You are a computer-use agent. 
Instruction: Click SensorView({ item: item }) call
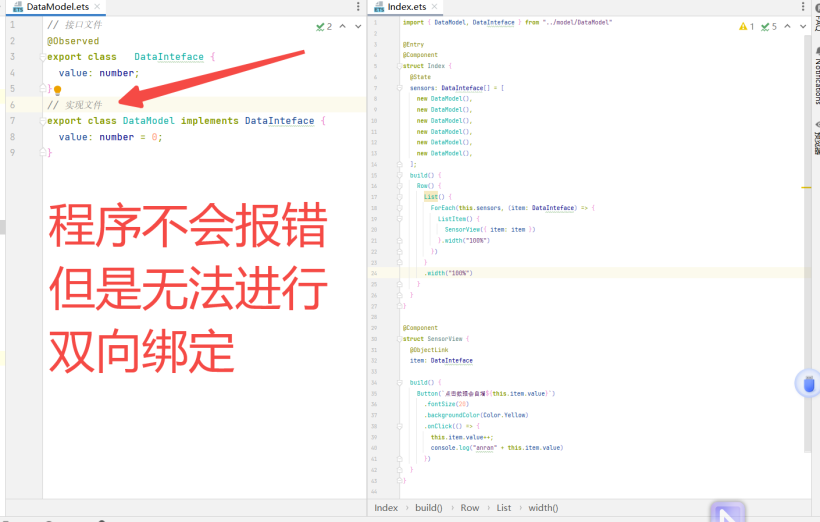click(490, 230)
